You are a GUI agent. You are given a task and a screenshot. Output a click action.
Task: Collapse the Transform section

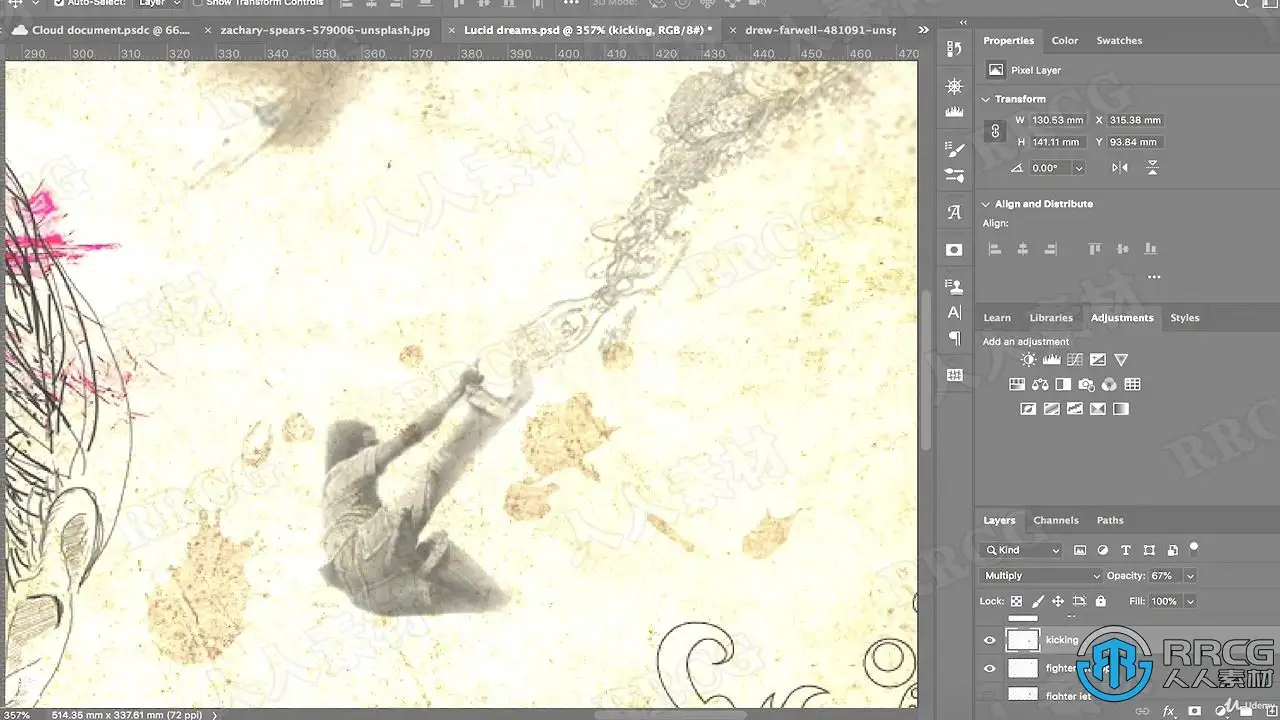click(986, 99)
